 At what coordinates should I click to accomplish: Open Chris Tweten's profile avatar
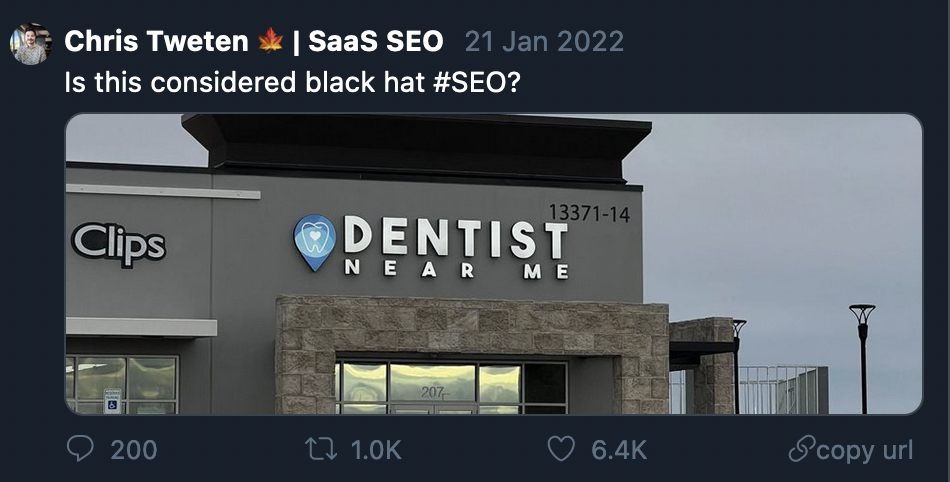point(30,44)
